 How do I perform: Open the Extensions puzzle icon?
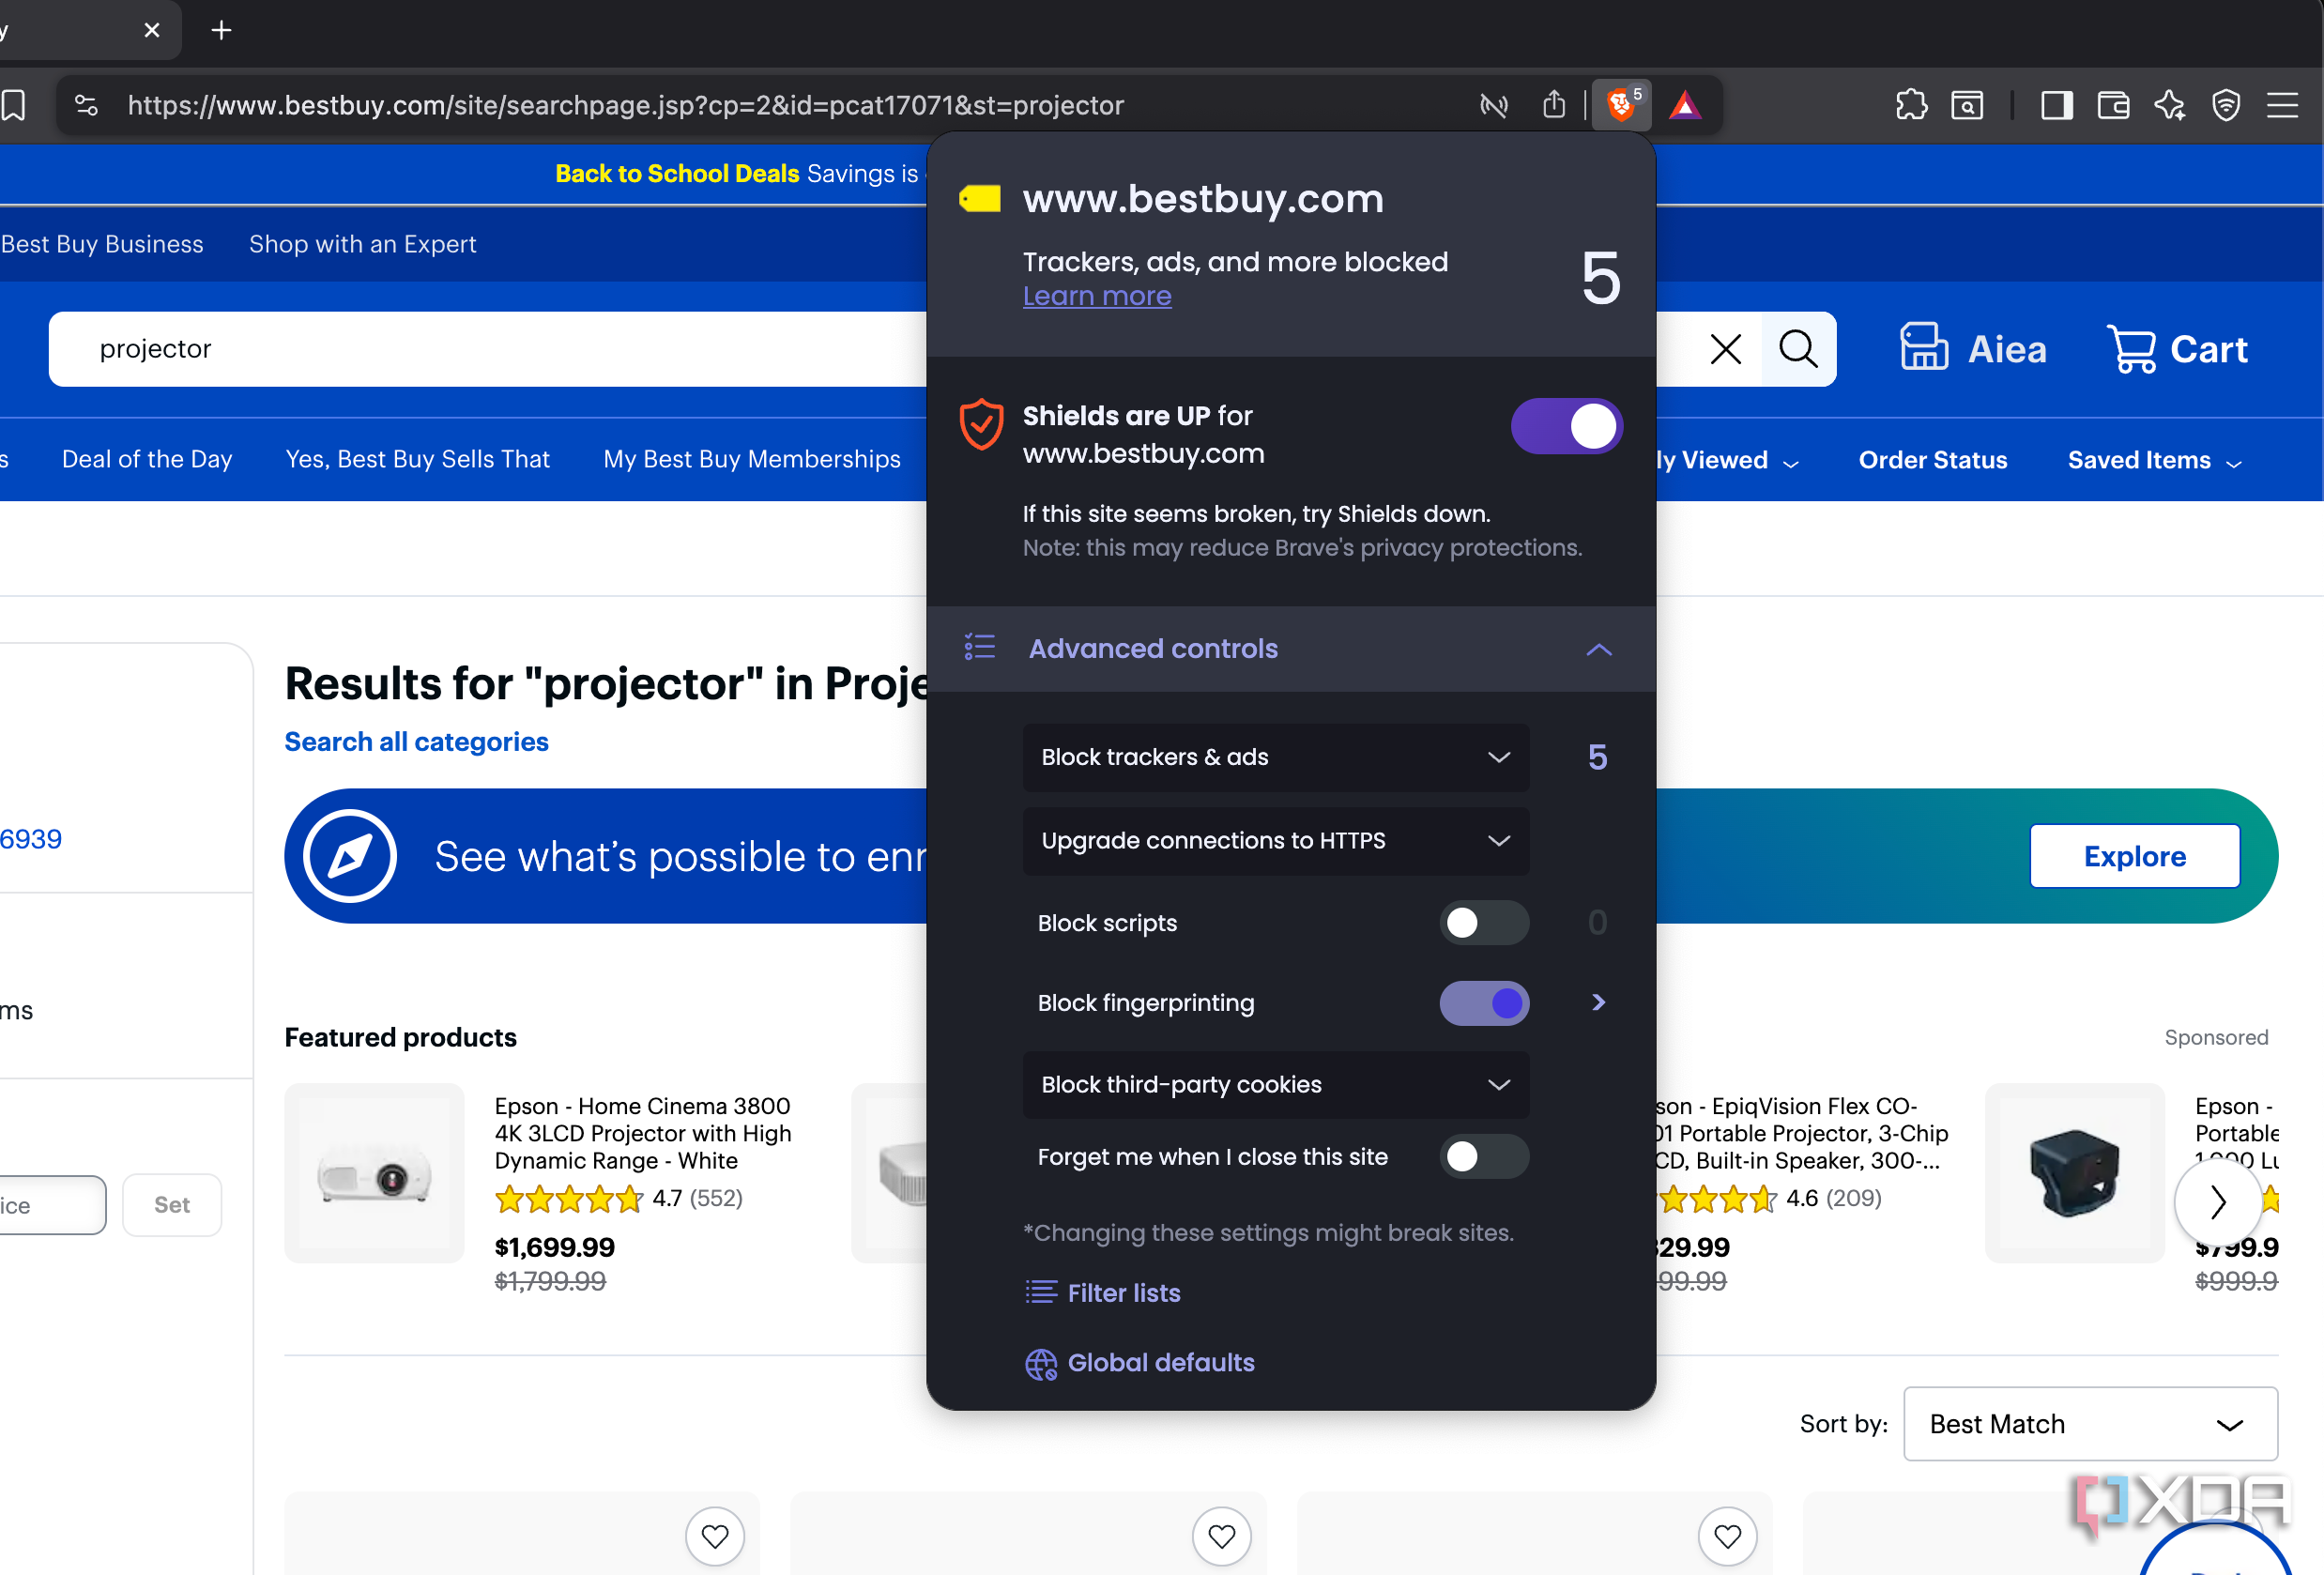(x=1911, y=105)
